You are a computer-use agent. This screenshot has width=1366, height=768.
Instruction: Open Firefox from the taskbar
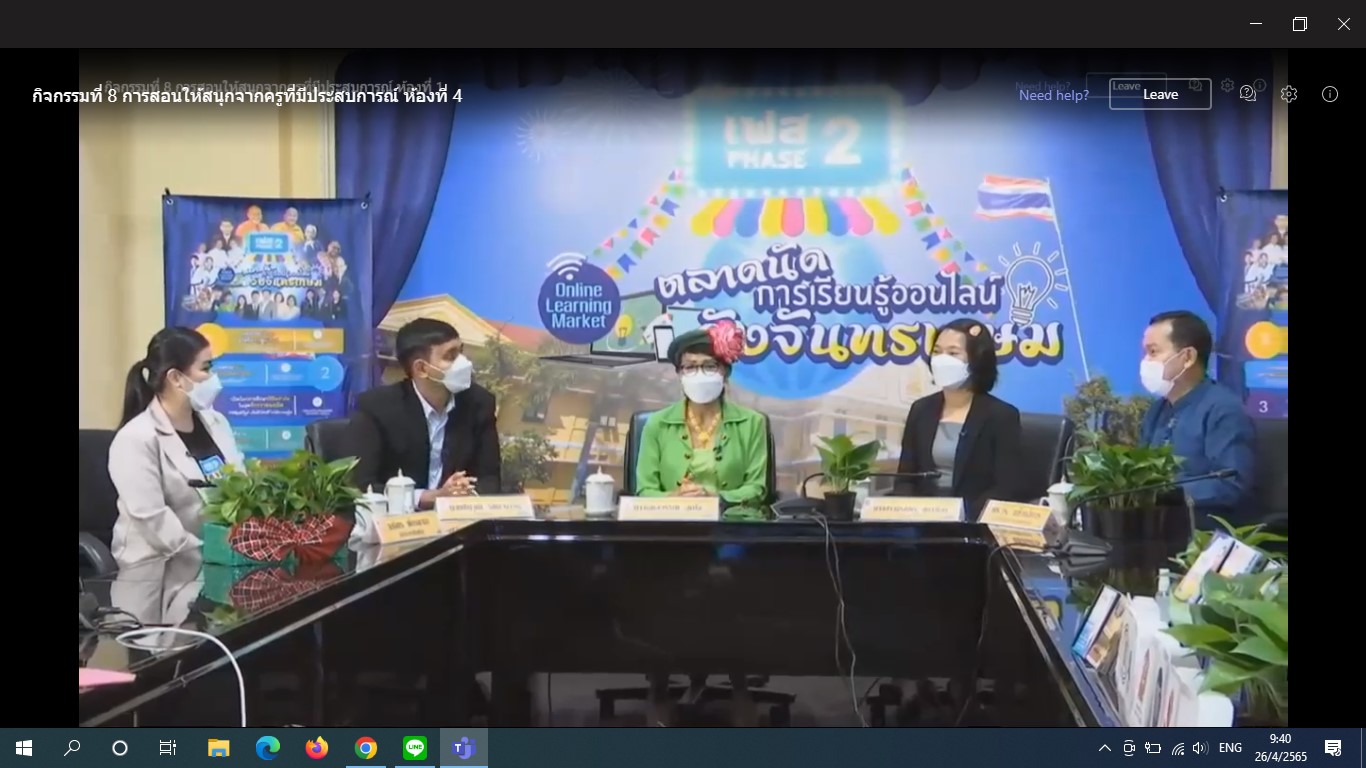pyautogui.click(x=317, y=748)
